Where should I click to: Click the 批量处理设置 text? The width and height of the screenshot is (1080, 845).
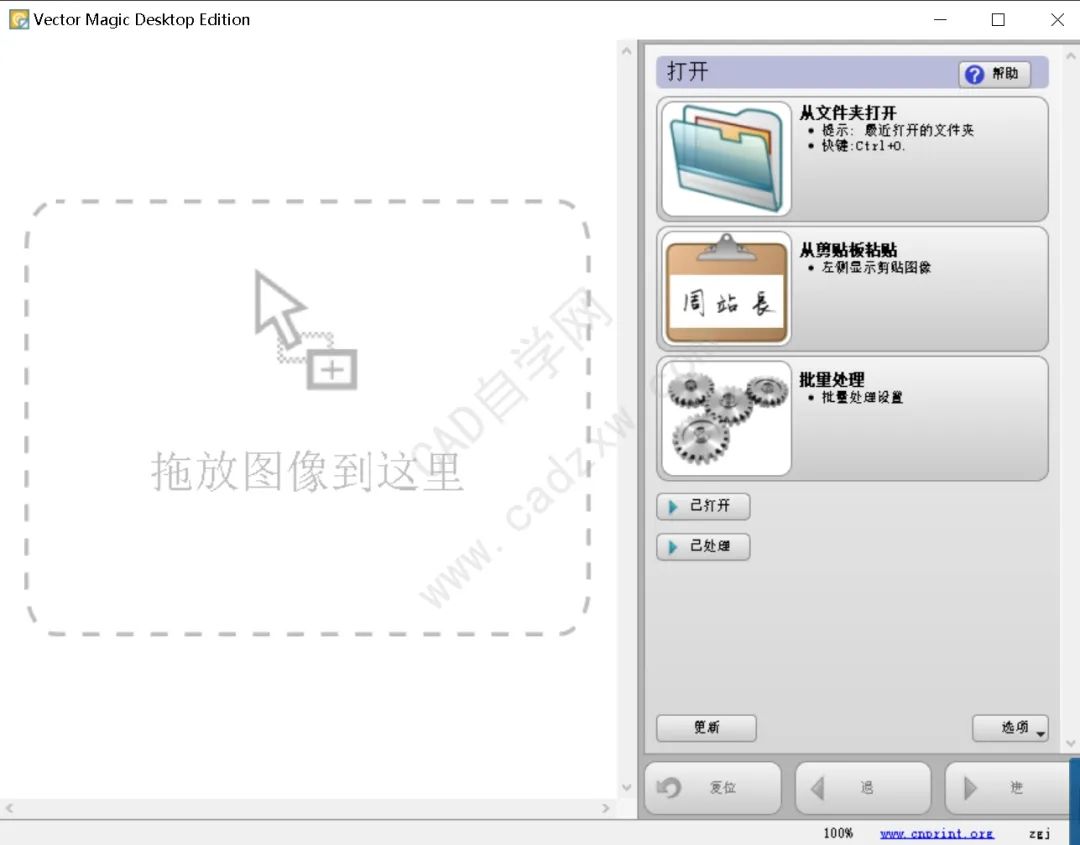[862, 397]
